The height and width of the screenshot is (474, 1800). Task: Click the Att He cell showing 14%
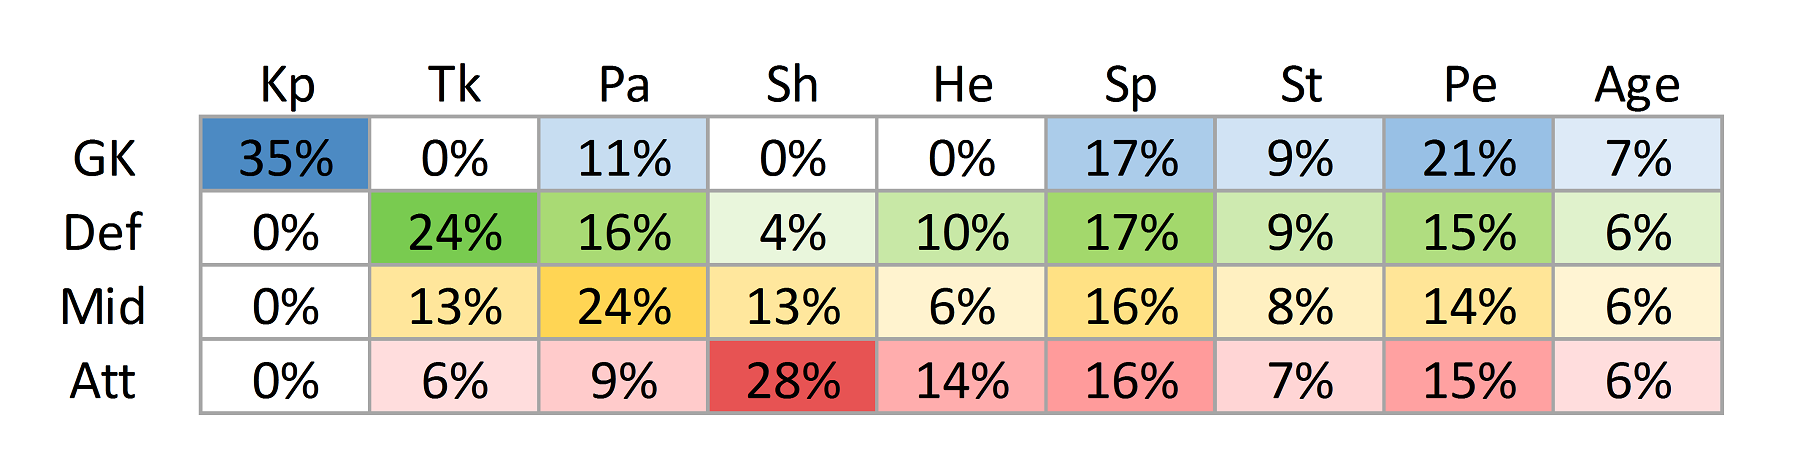coord(962,376)
